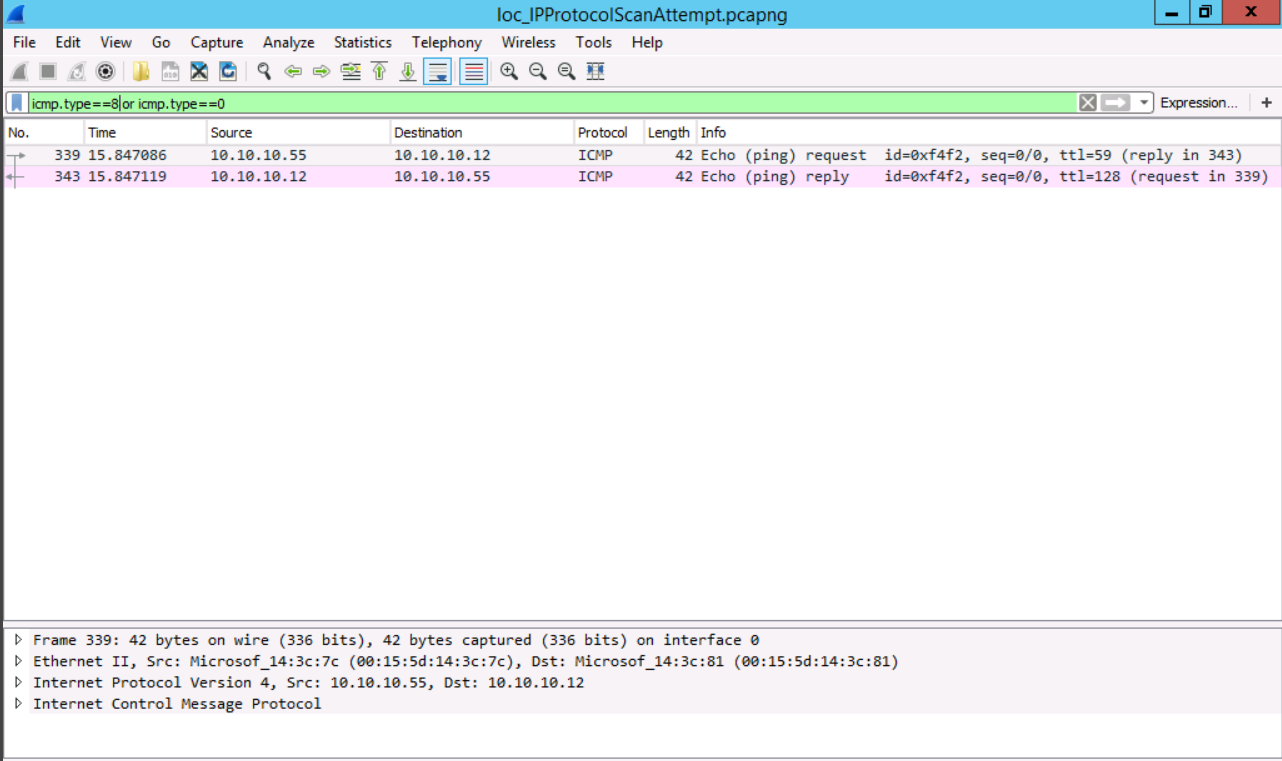This screenshot has height=761, width=1282.
Task: Sort by the Destination column header
Action: (x=482, y=132)
